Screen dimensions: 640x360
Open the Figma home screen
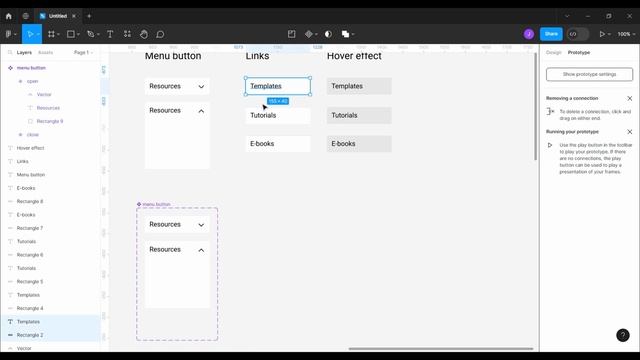tap(9, 16)
